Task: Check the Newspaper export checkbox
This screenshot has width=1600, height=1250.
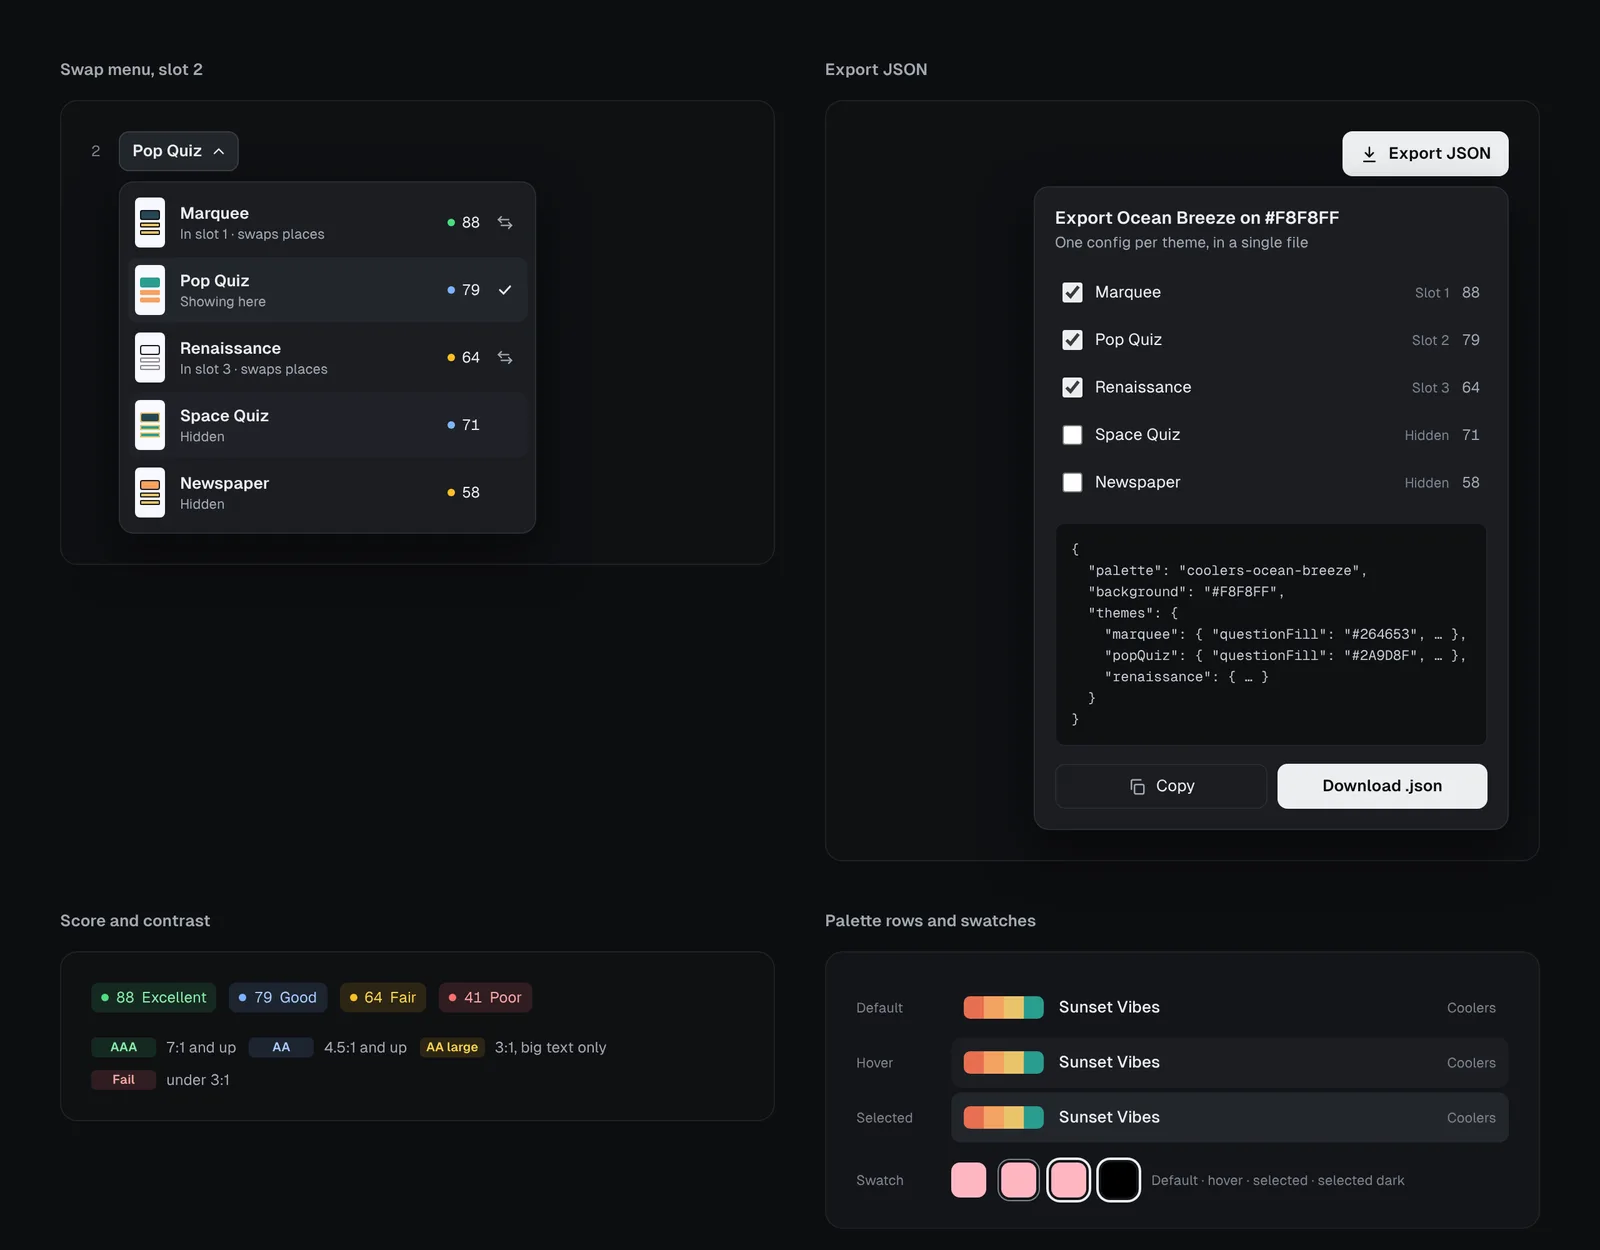Action: tap(1072, 482)
